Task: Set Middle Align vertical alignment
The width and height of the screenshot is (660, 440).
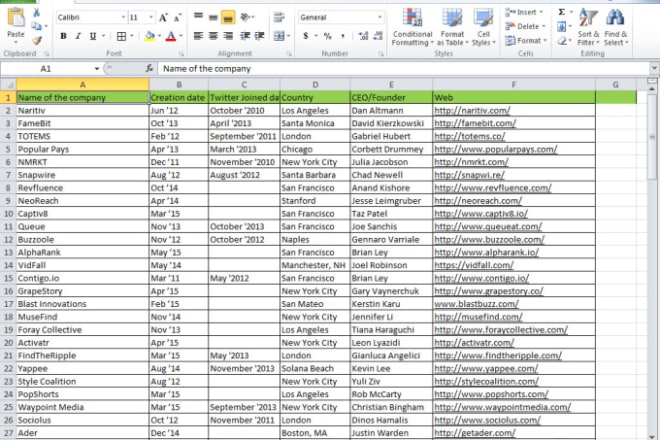Action: coord(213,17)
